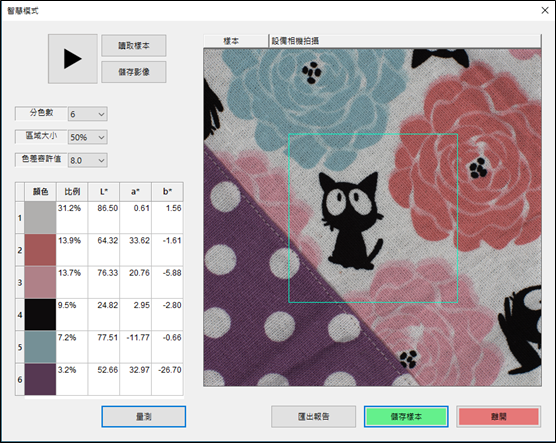556x443 pixels.
Task: Open the 分色數 dropdown showing 6
Action: pos(88,114)
